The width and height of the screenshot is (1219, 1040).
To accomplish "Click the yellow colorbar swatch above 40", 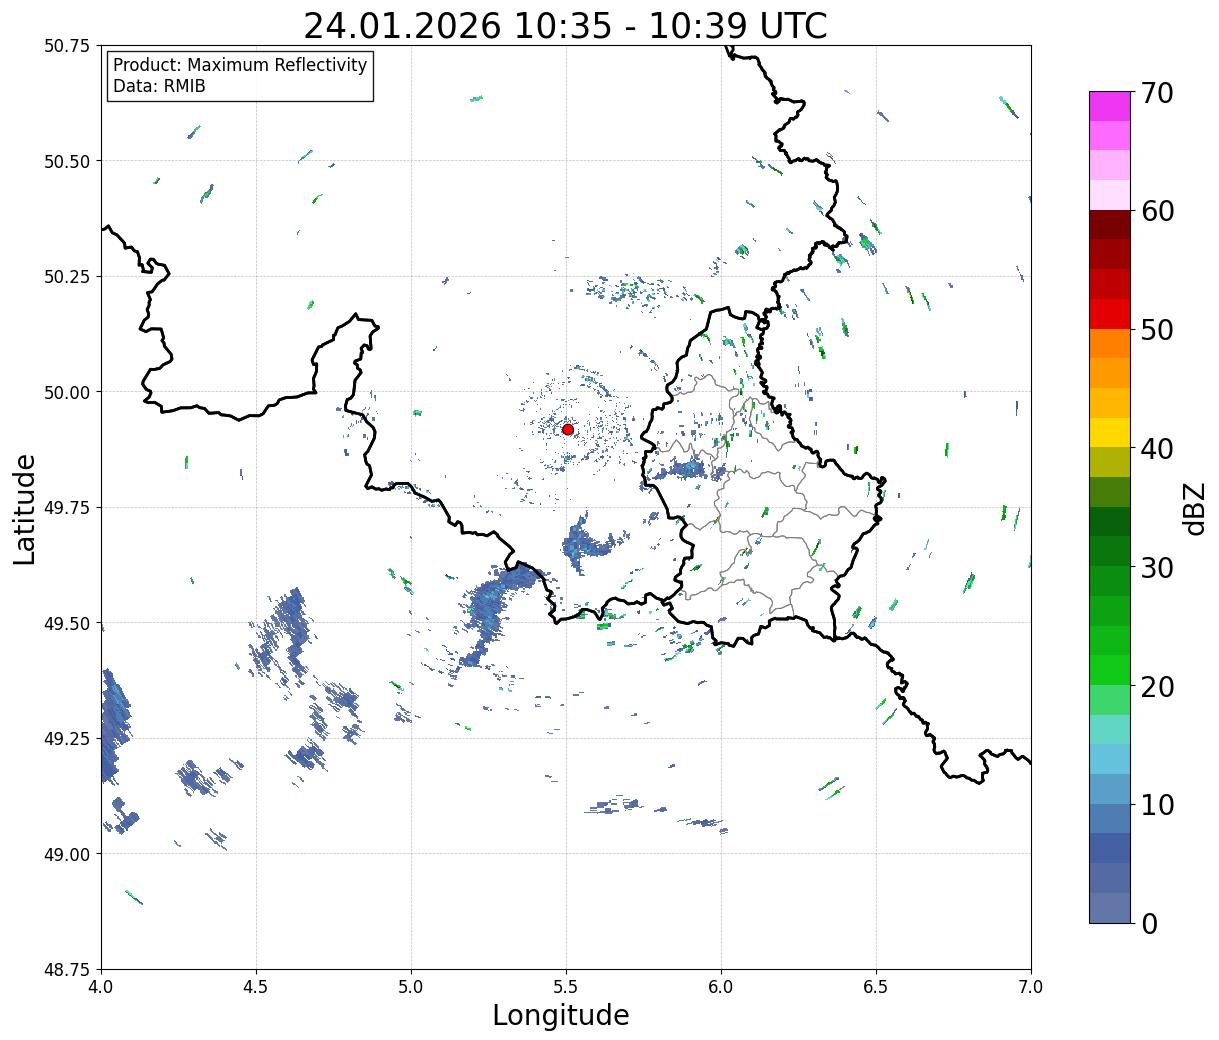I will [1110, 433].
